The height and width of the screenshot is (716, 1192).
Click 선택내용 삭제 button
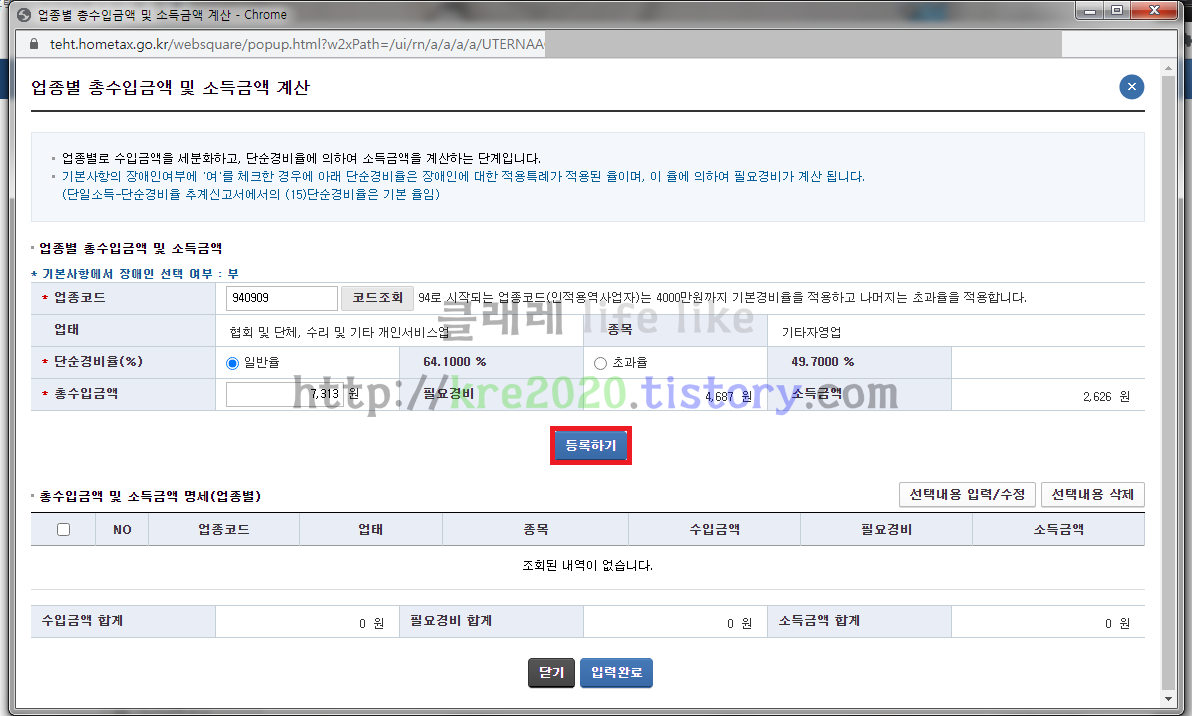(x=1092, y=495)
